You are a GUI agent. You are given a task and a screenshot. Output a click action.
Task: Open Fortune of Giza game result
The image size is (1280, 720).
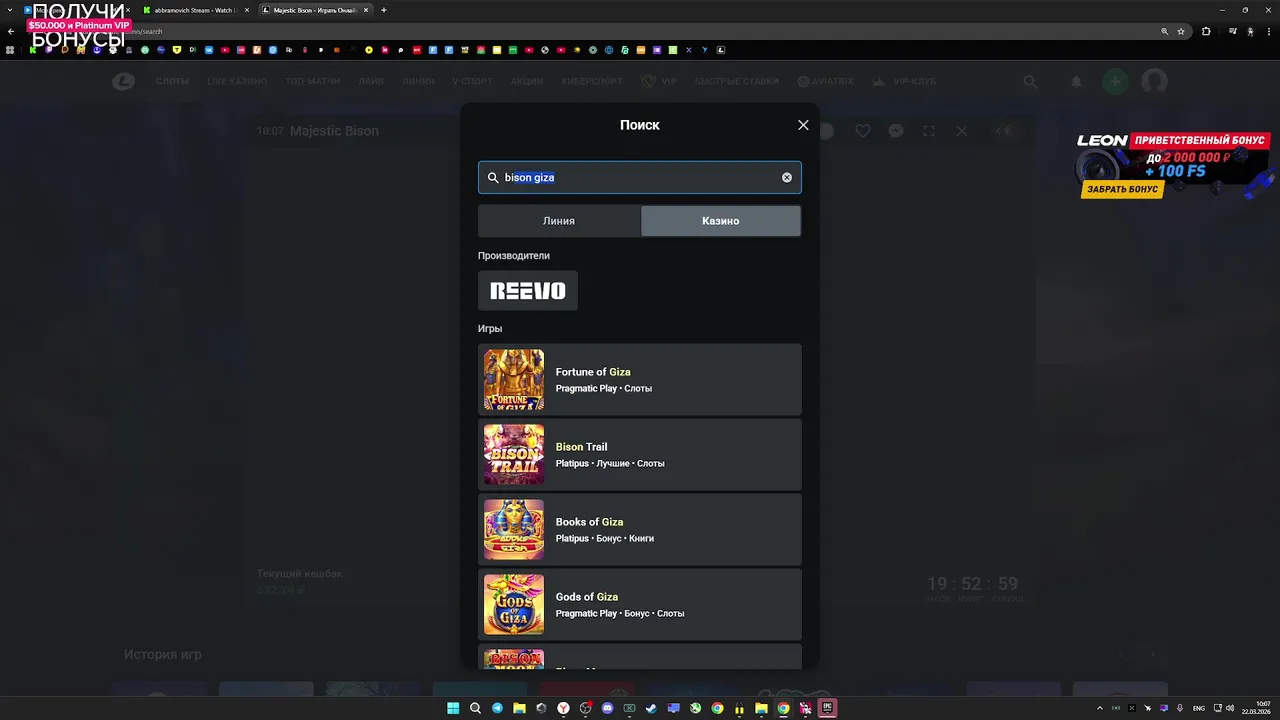click(640, 380)
